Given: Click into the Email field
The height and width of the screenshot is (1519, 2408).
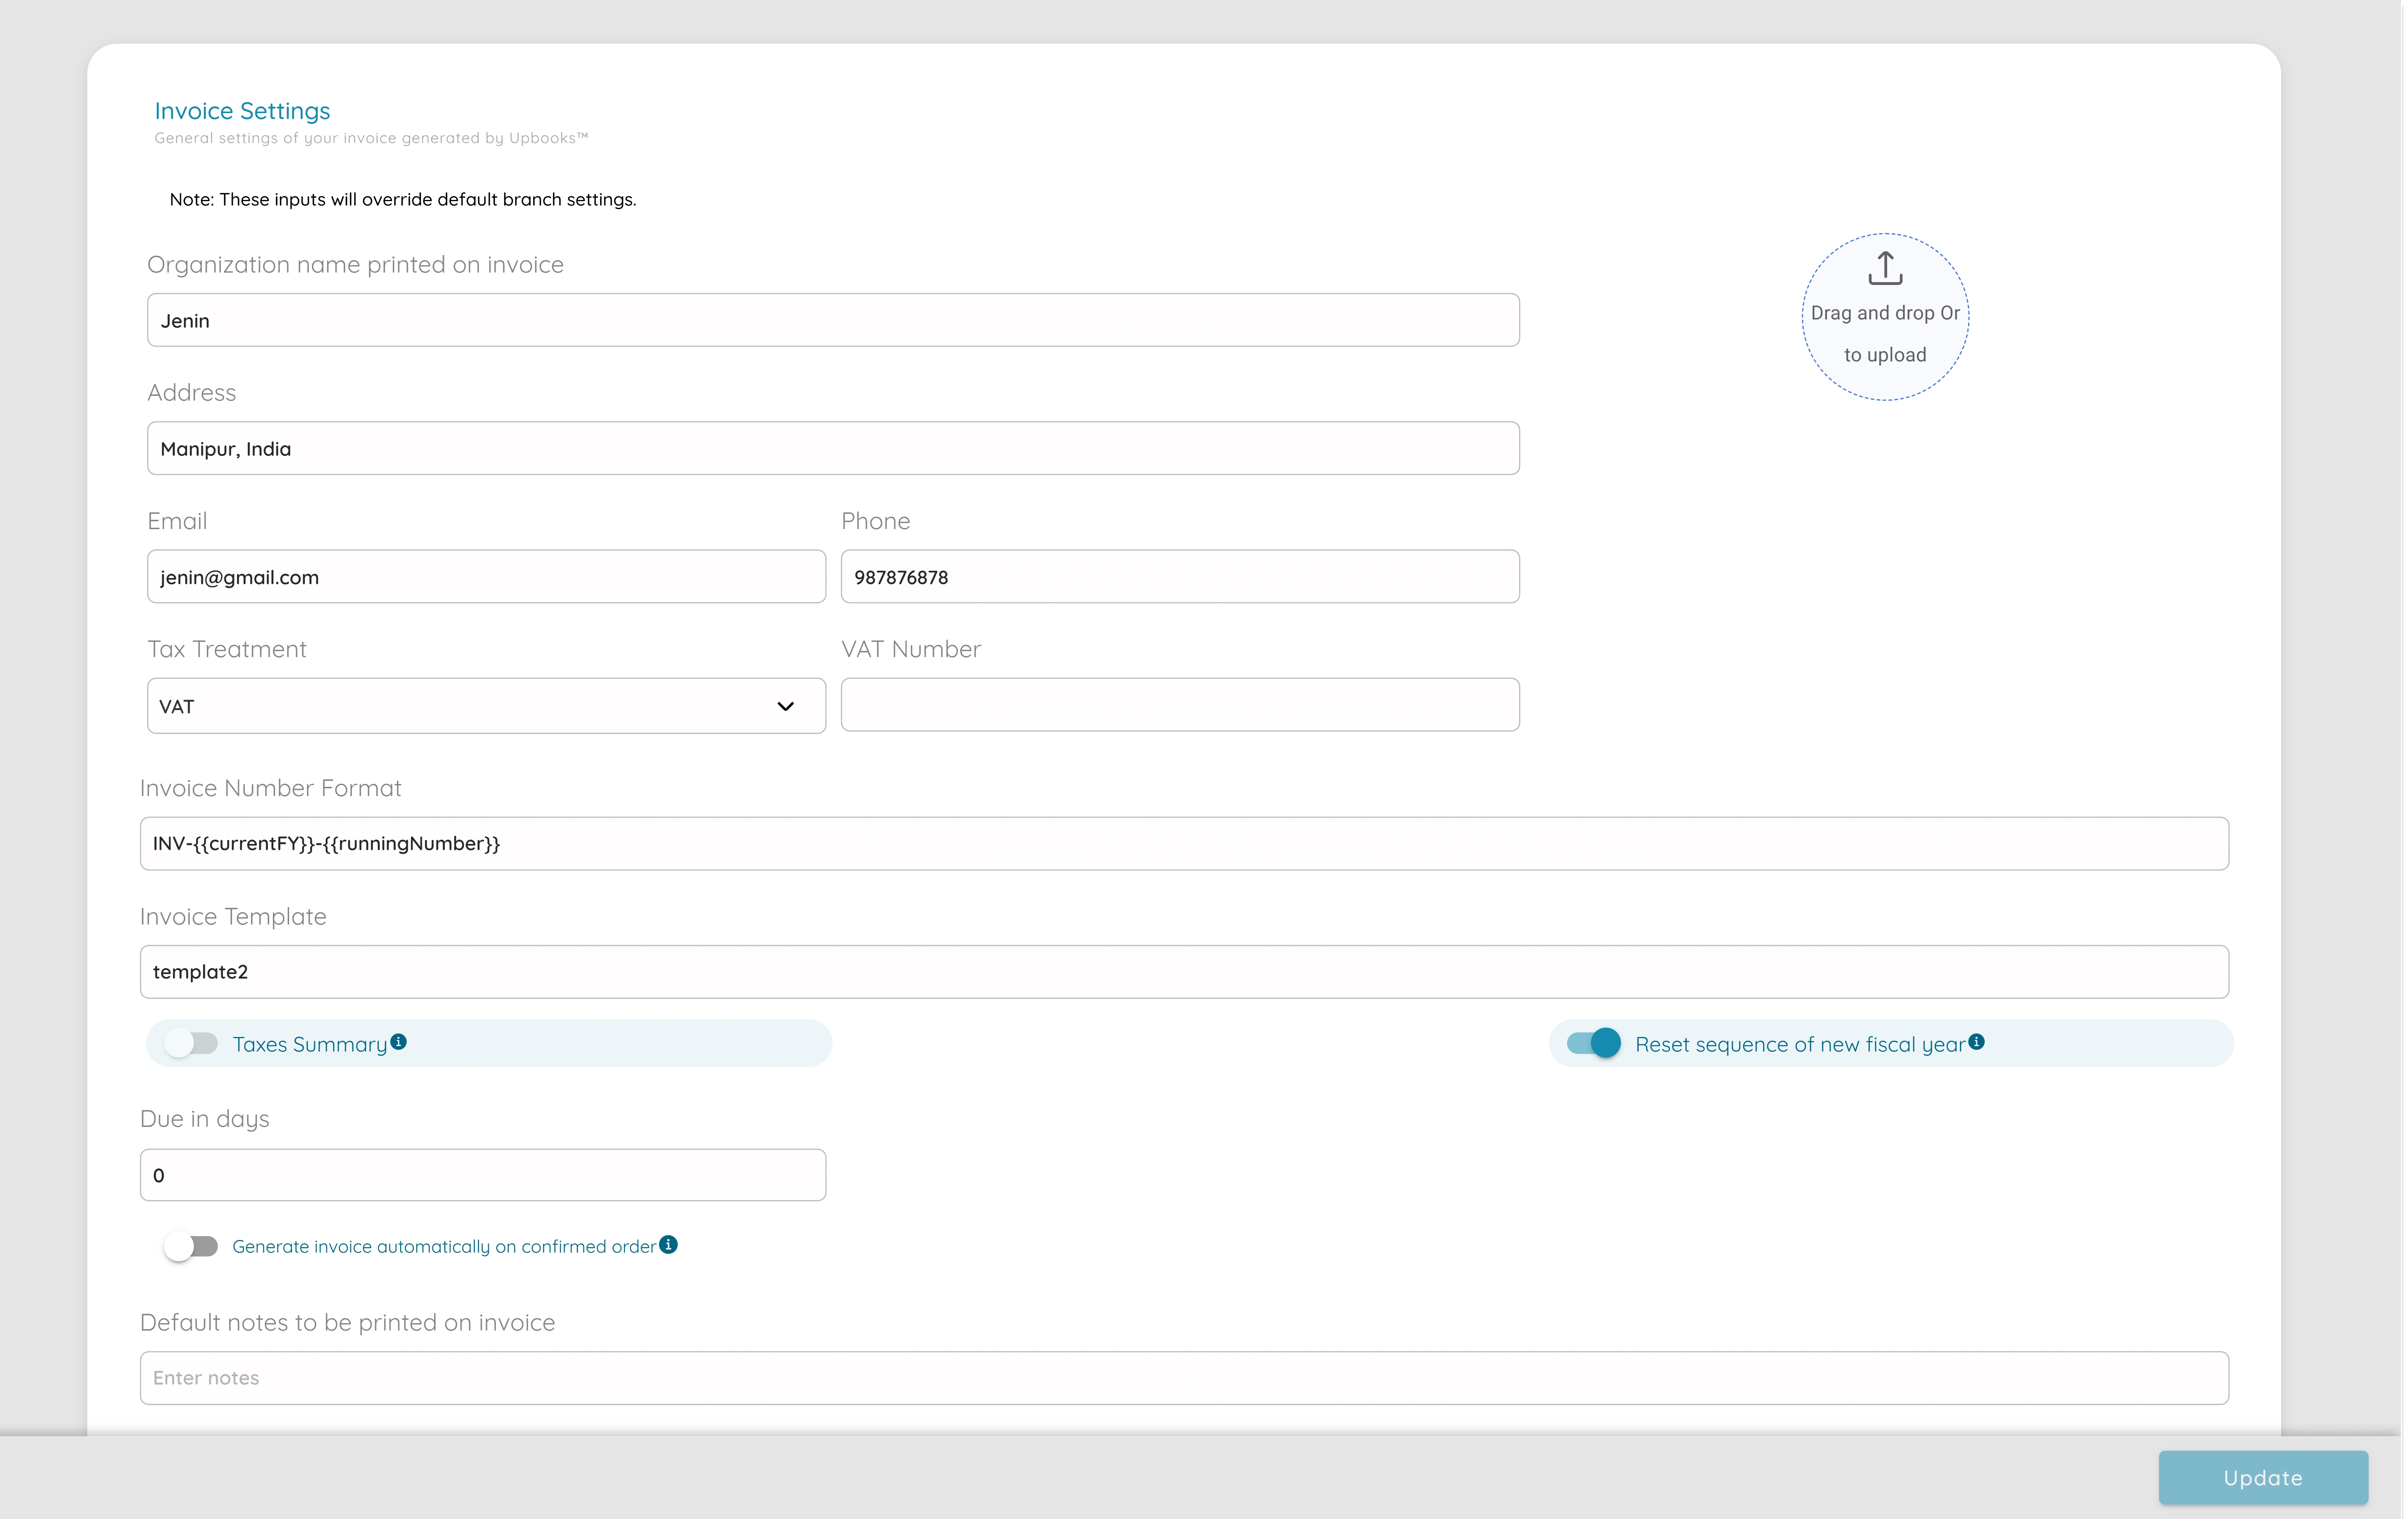Looking at the screenshot, I should [x=486, y=577].
